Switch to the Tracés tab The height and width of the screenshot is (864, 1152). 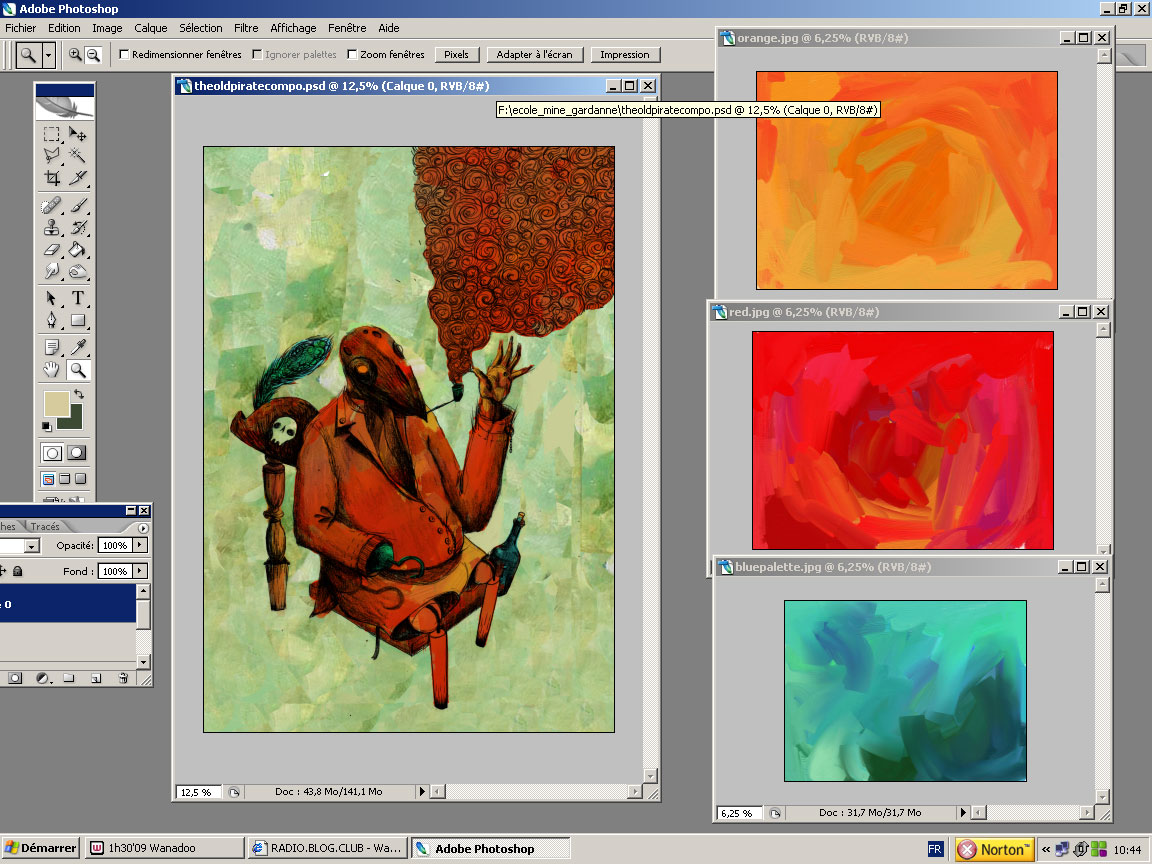tap(45, 526)
